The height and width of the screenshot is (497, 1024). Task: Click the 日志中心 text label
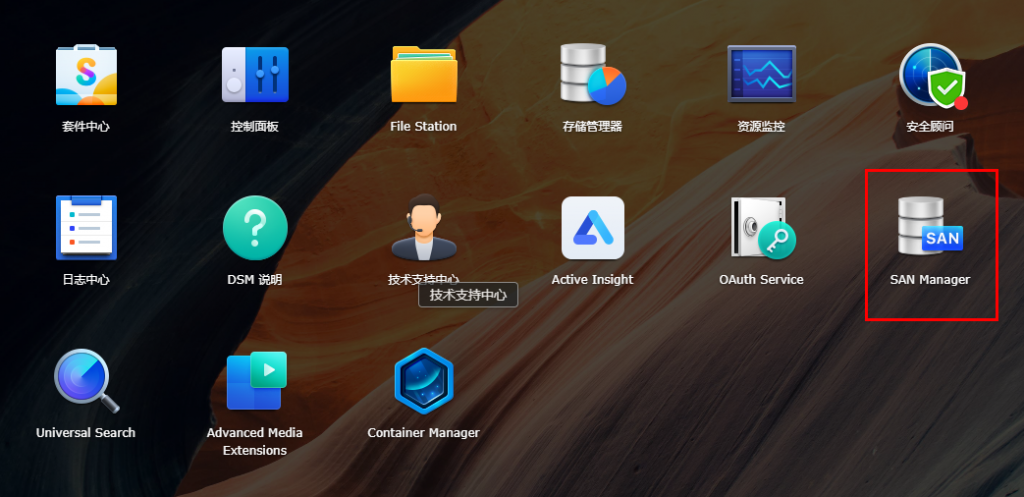click(86, 280)
